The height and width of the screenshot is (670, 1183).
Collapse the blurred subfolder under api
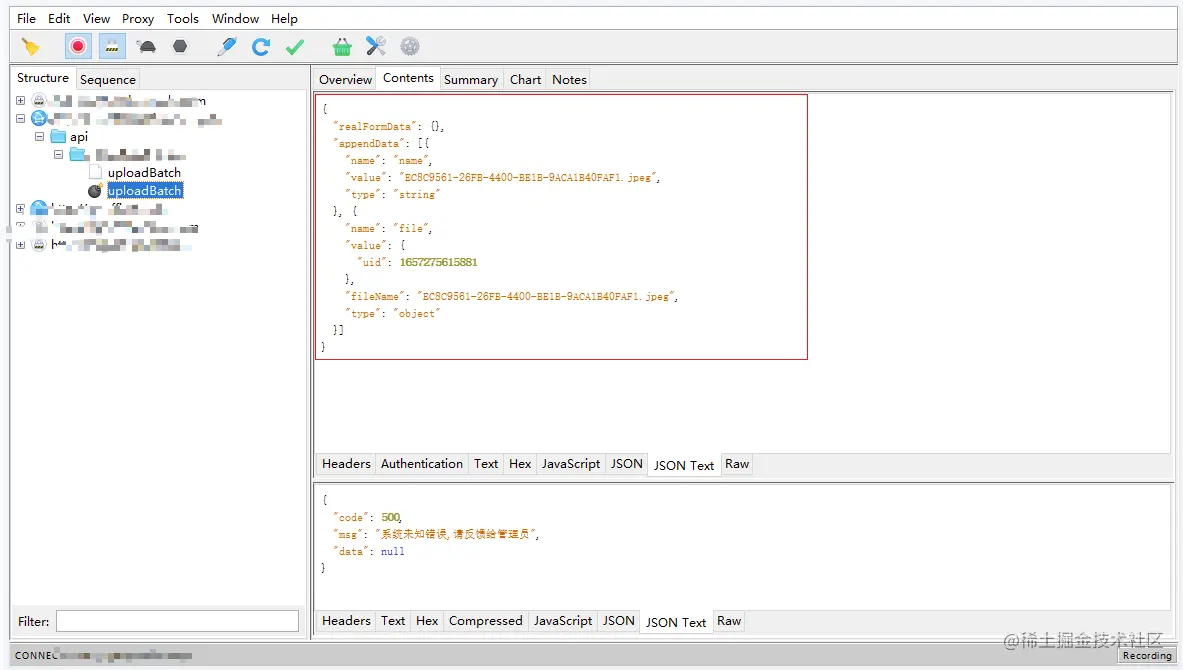(x=58, y=155)
